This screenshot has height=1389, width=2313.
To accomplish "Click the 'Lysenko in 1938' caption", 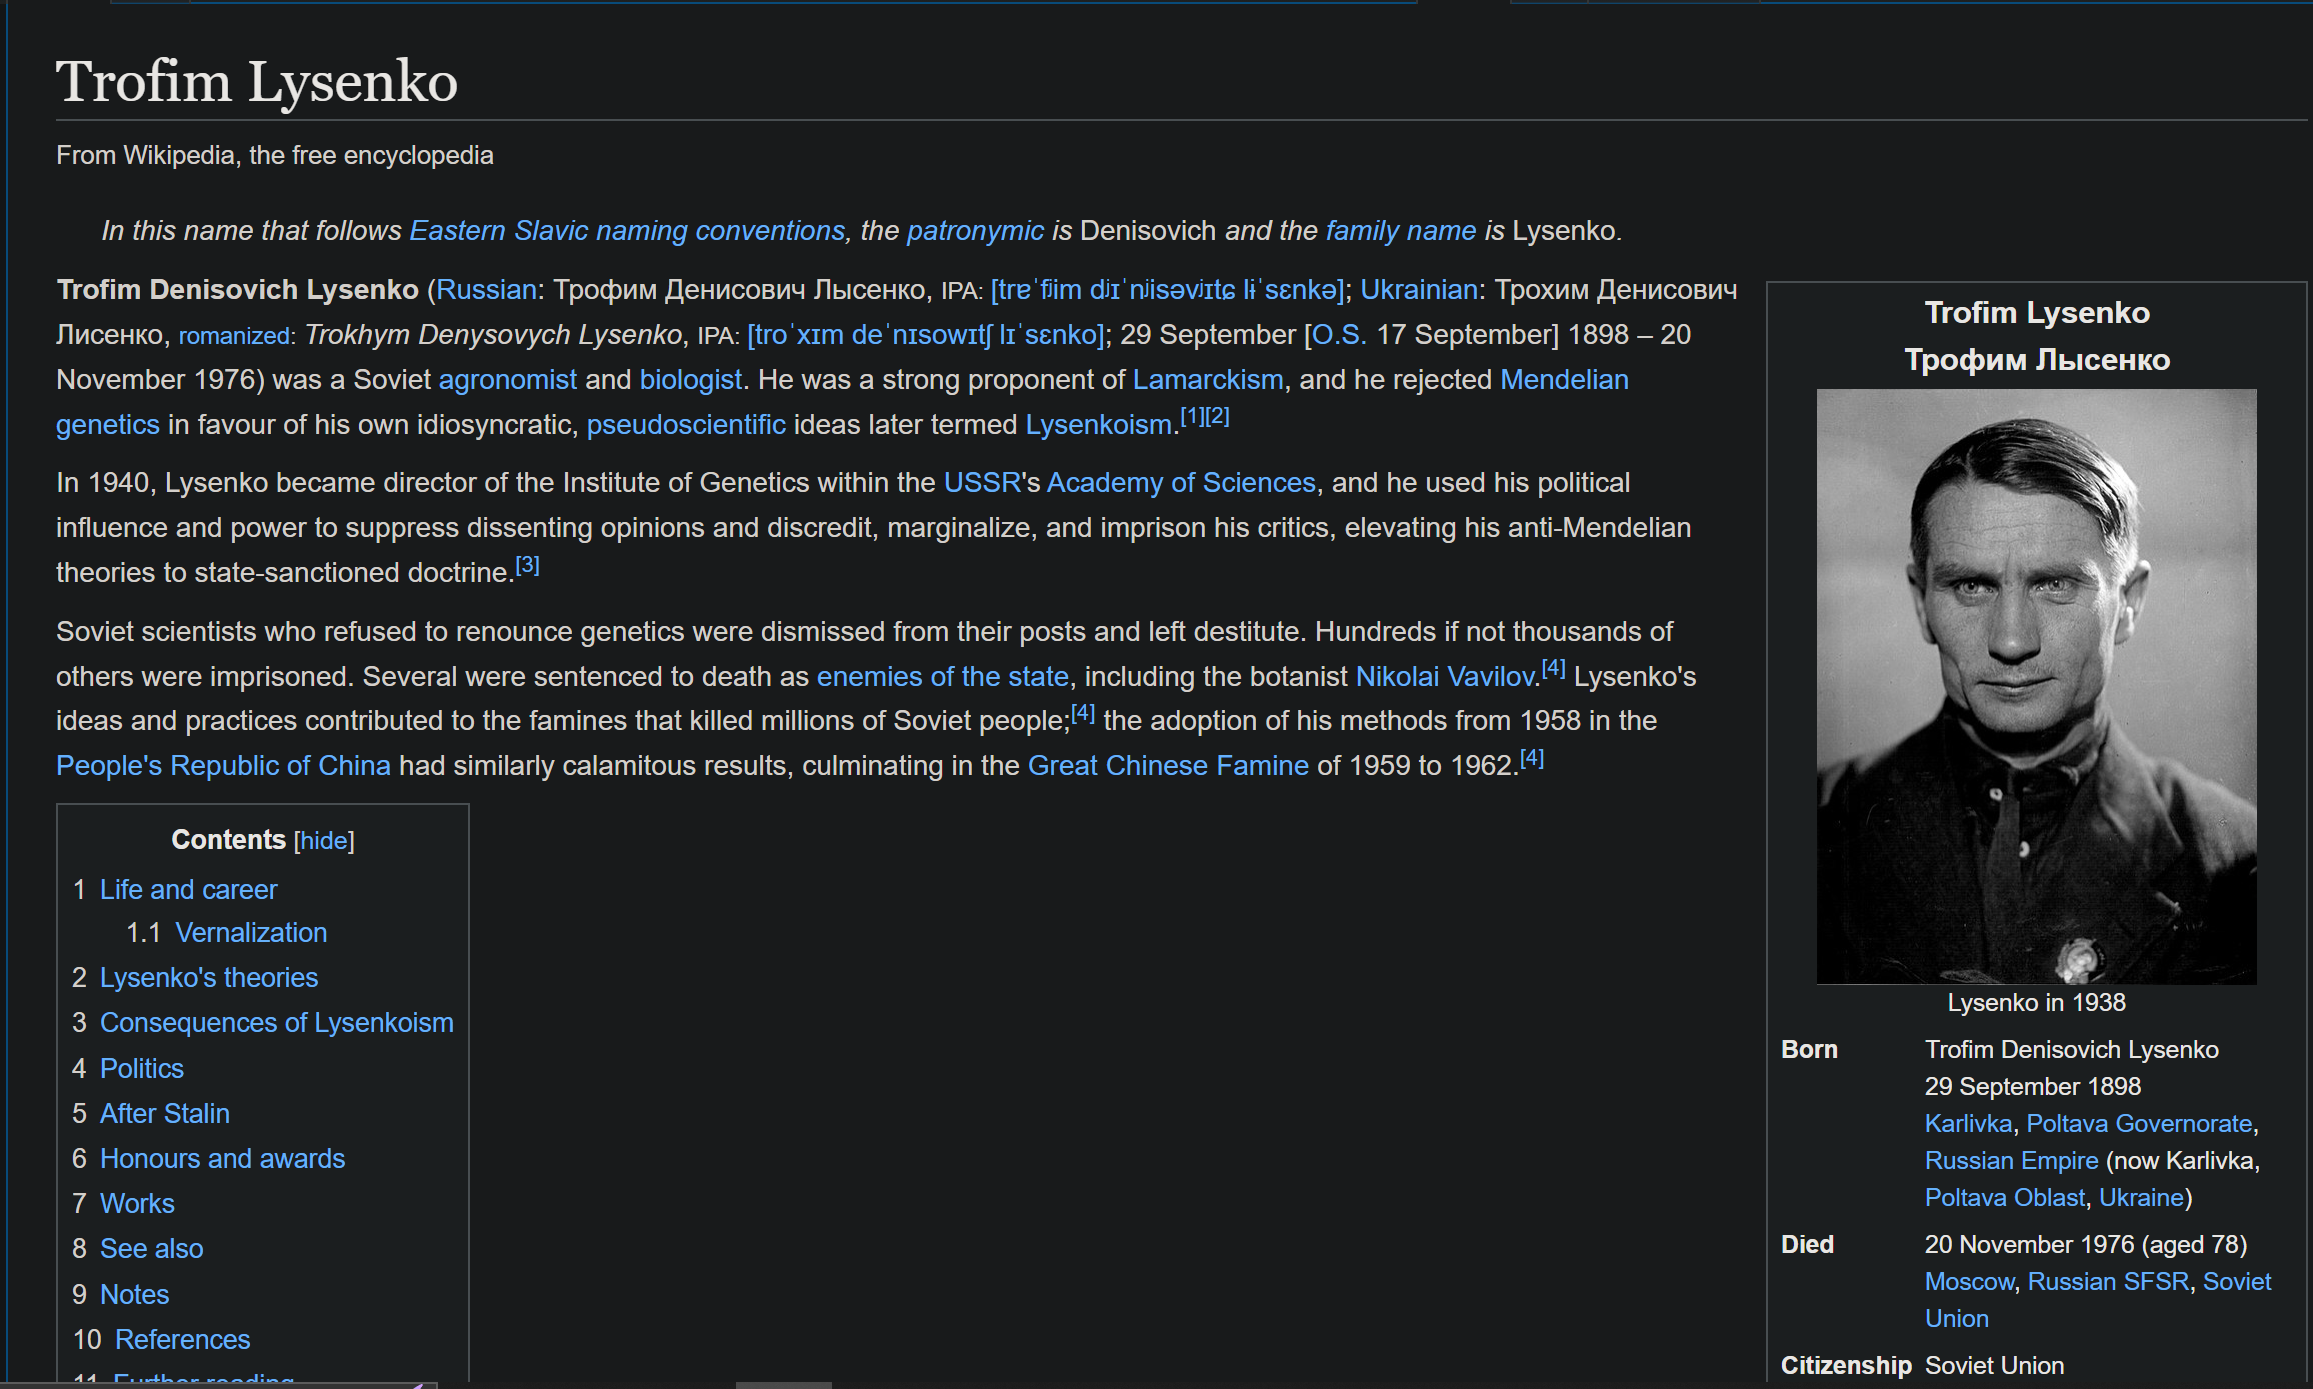I will pyautogui.click(x=2036, y=1003).
